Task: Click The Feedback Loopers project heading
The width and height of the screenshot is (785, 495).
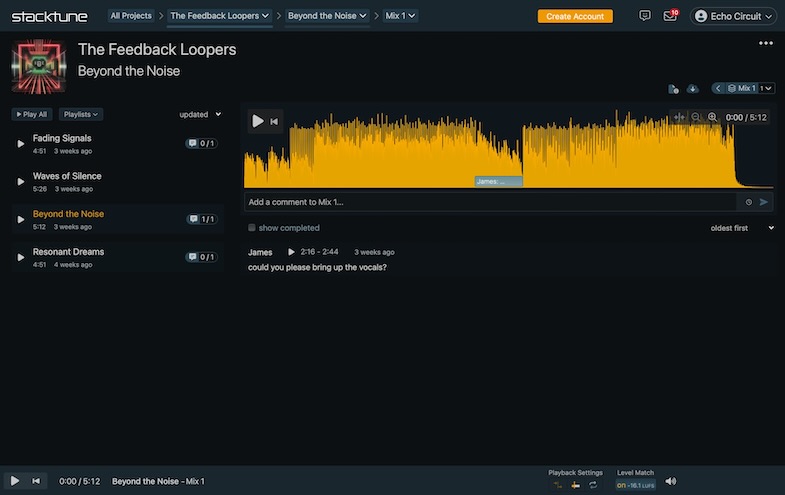Action: [x=157, y=50]
